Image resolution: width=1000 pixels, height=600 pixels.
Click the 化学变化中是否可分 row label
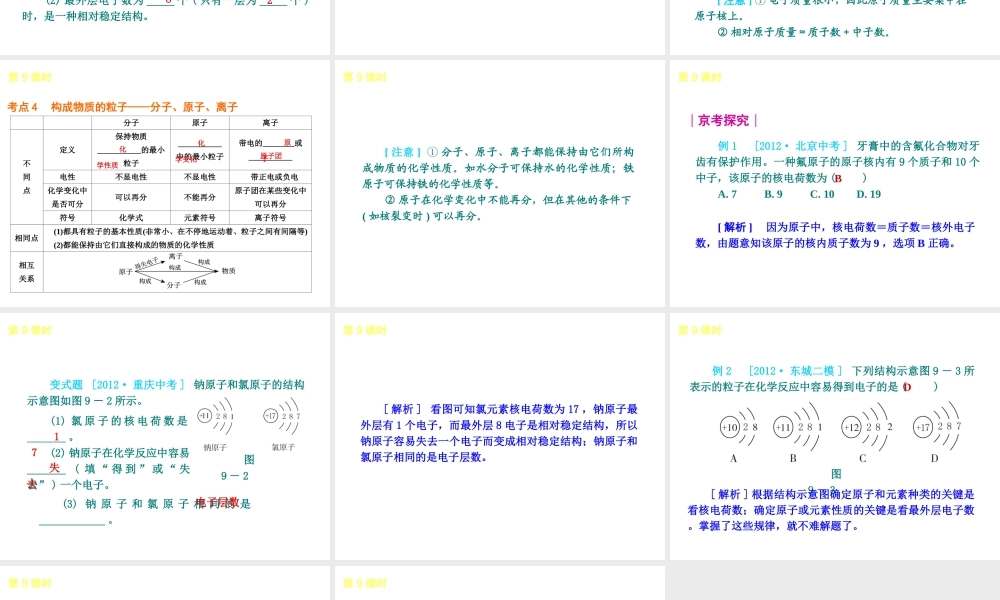click(x=67, y=197)
